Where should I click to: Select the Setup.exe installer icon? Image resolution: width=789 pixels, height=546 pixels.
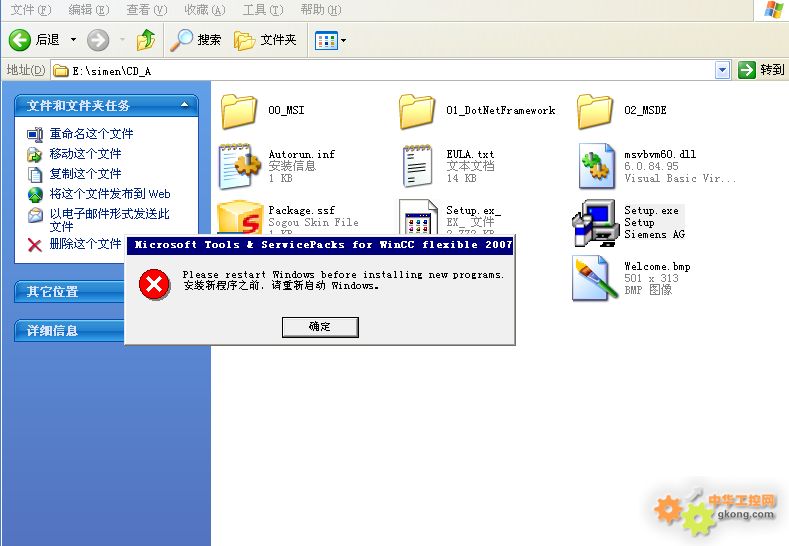point(595,223)
